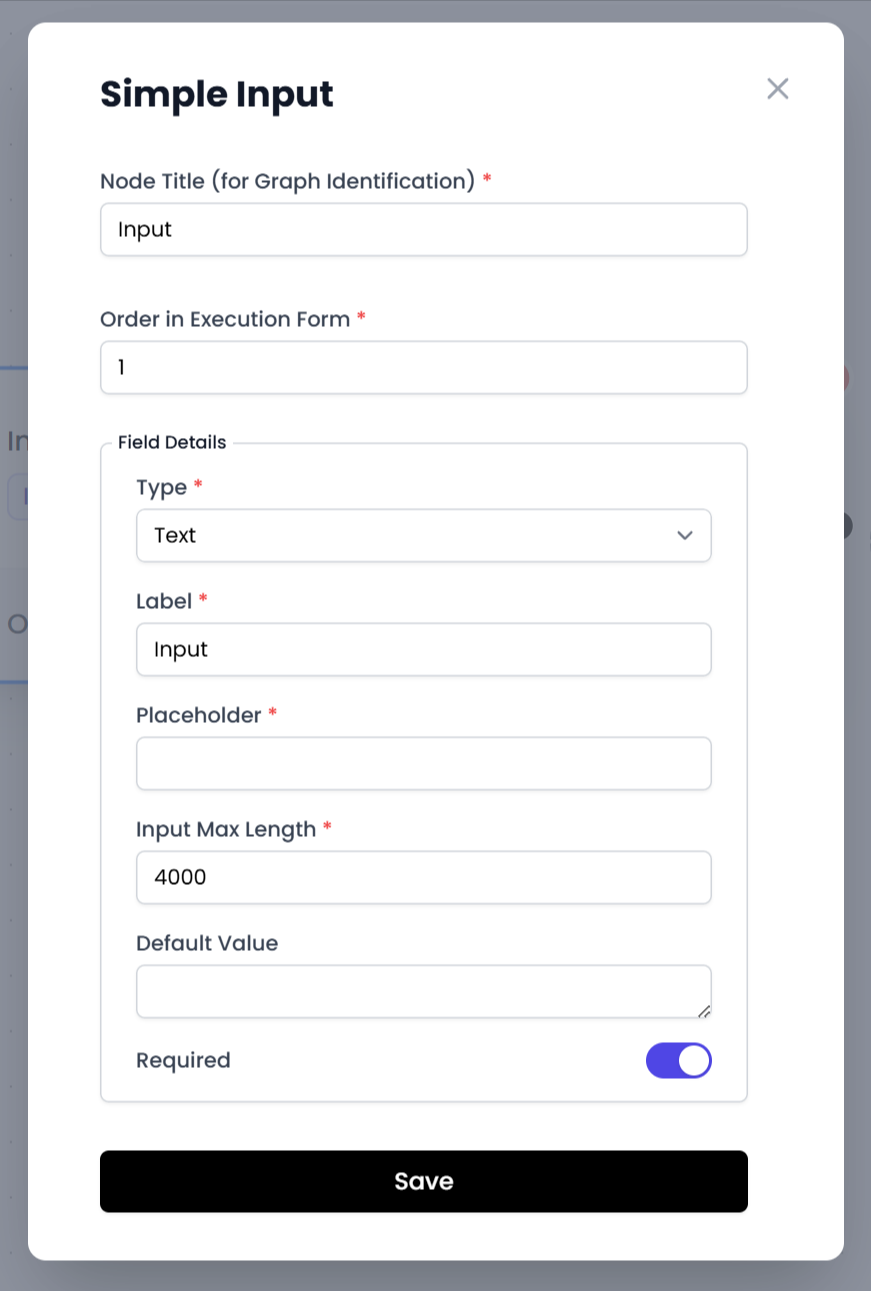Select the empty Placeholder field
The image size is (871, 1291).
[x=423, y=764]
